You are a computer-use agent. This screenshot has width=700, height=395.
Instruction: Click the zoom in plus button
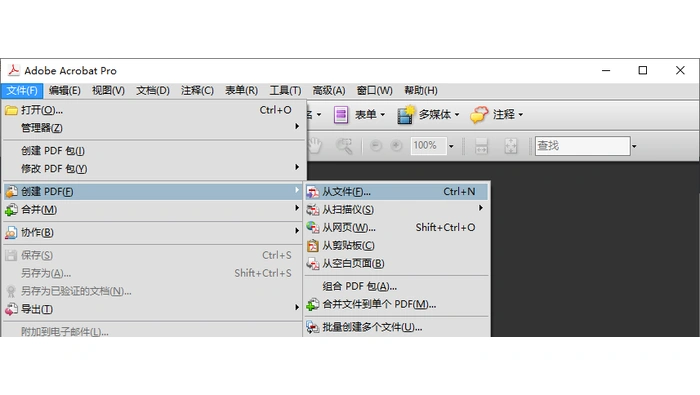(x=396, y=146)
